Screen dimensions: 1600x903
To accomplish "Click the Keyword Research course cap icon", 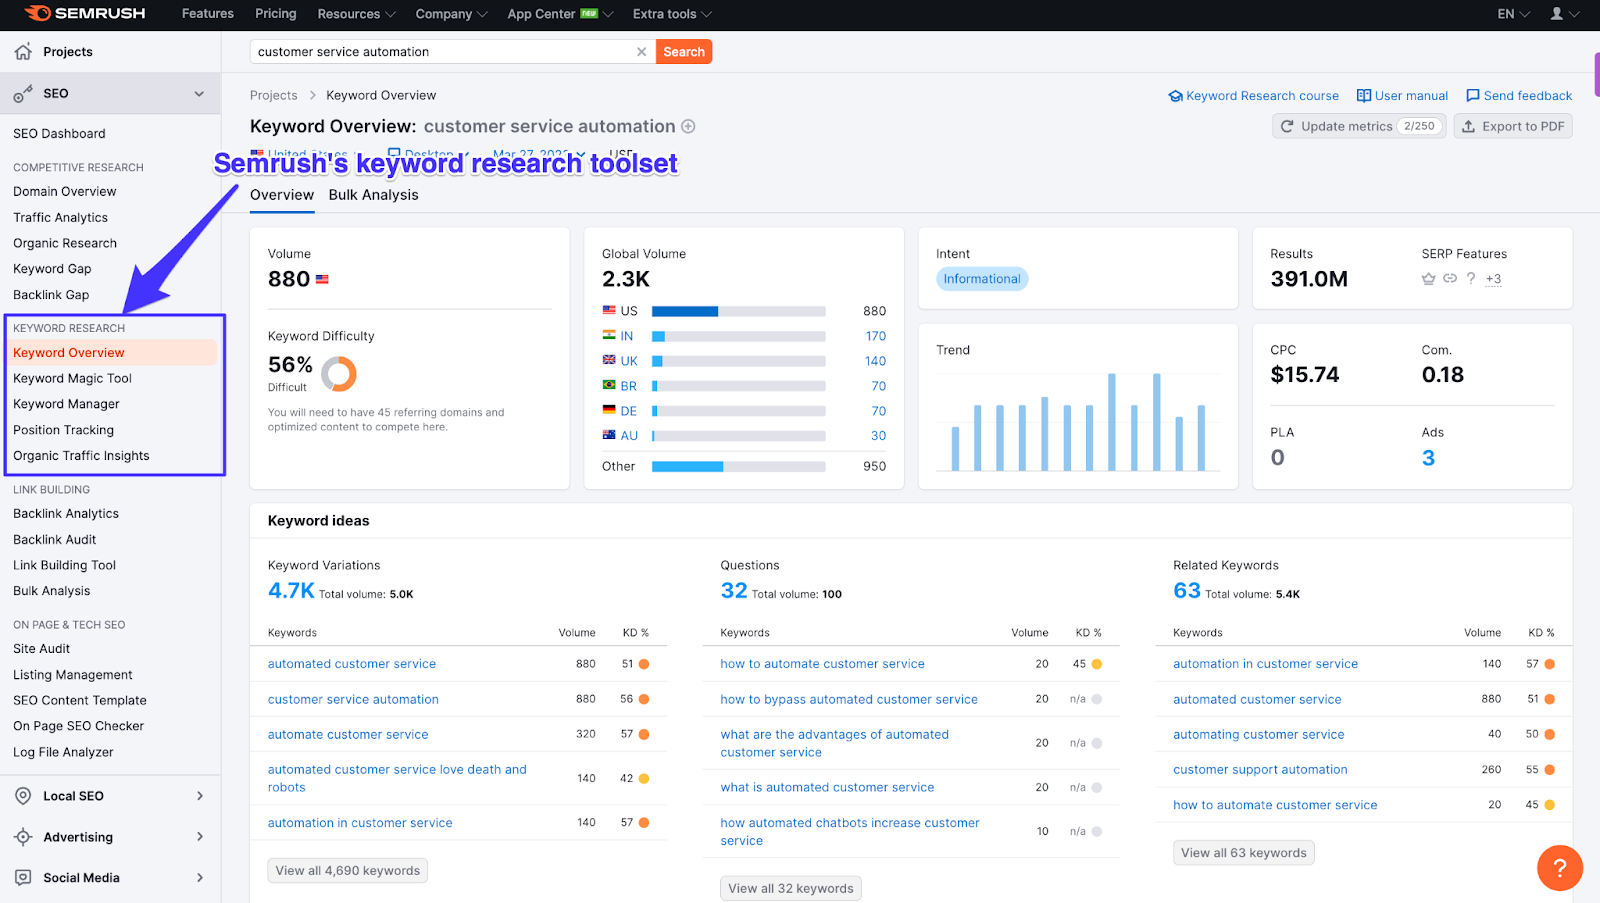I will [1176, 96].
